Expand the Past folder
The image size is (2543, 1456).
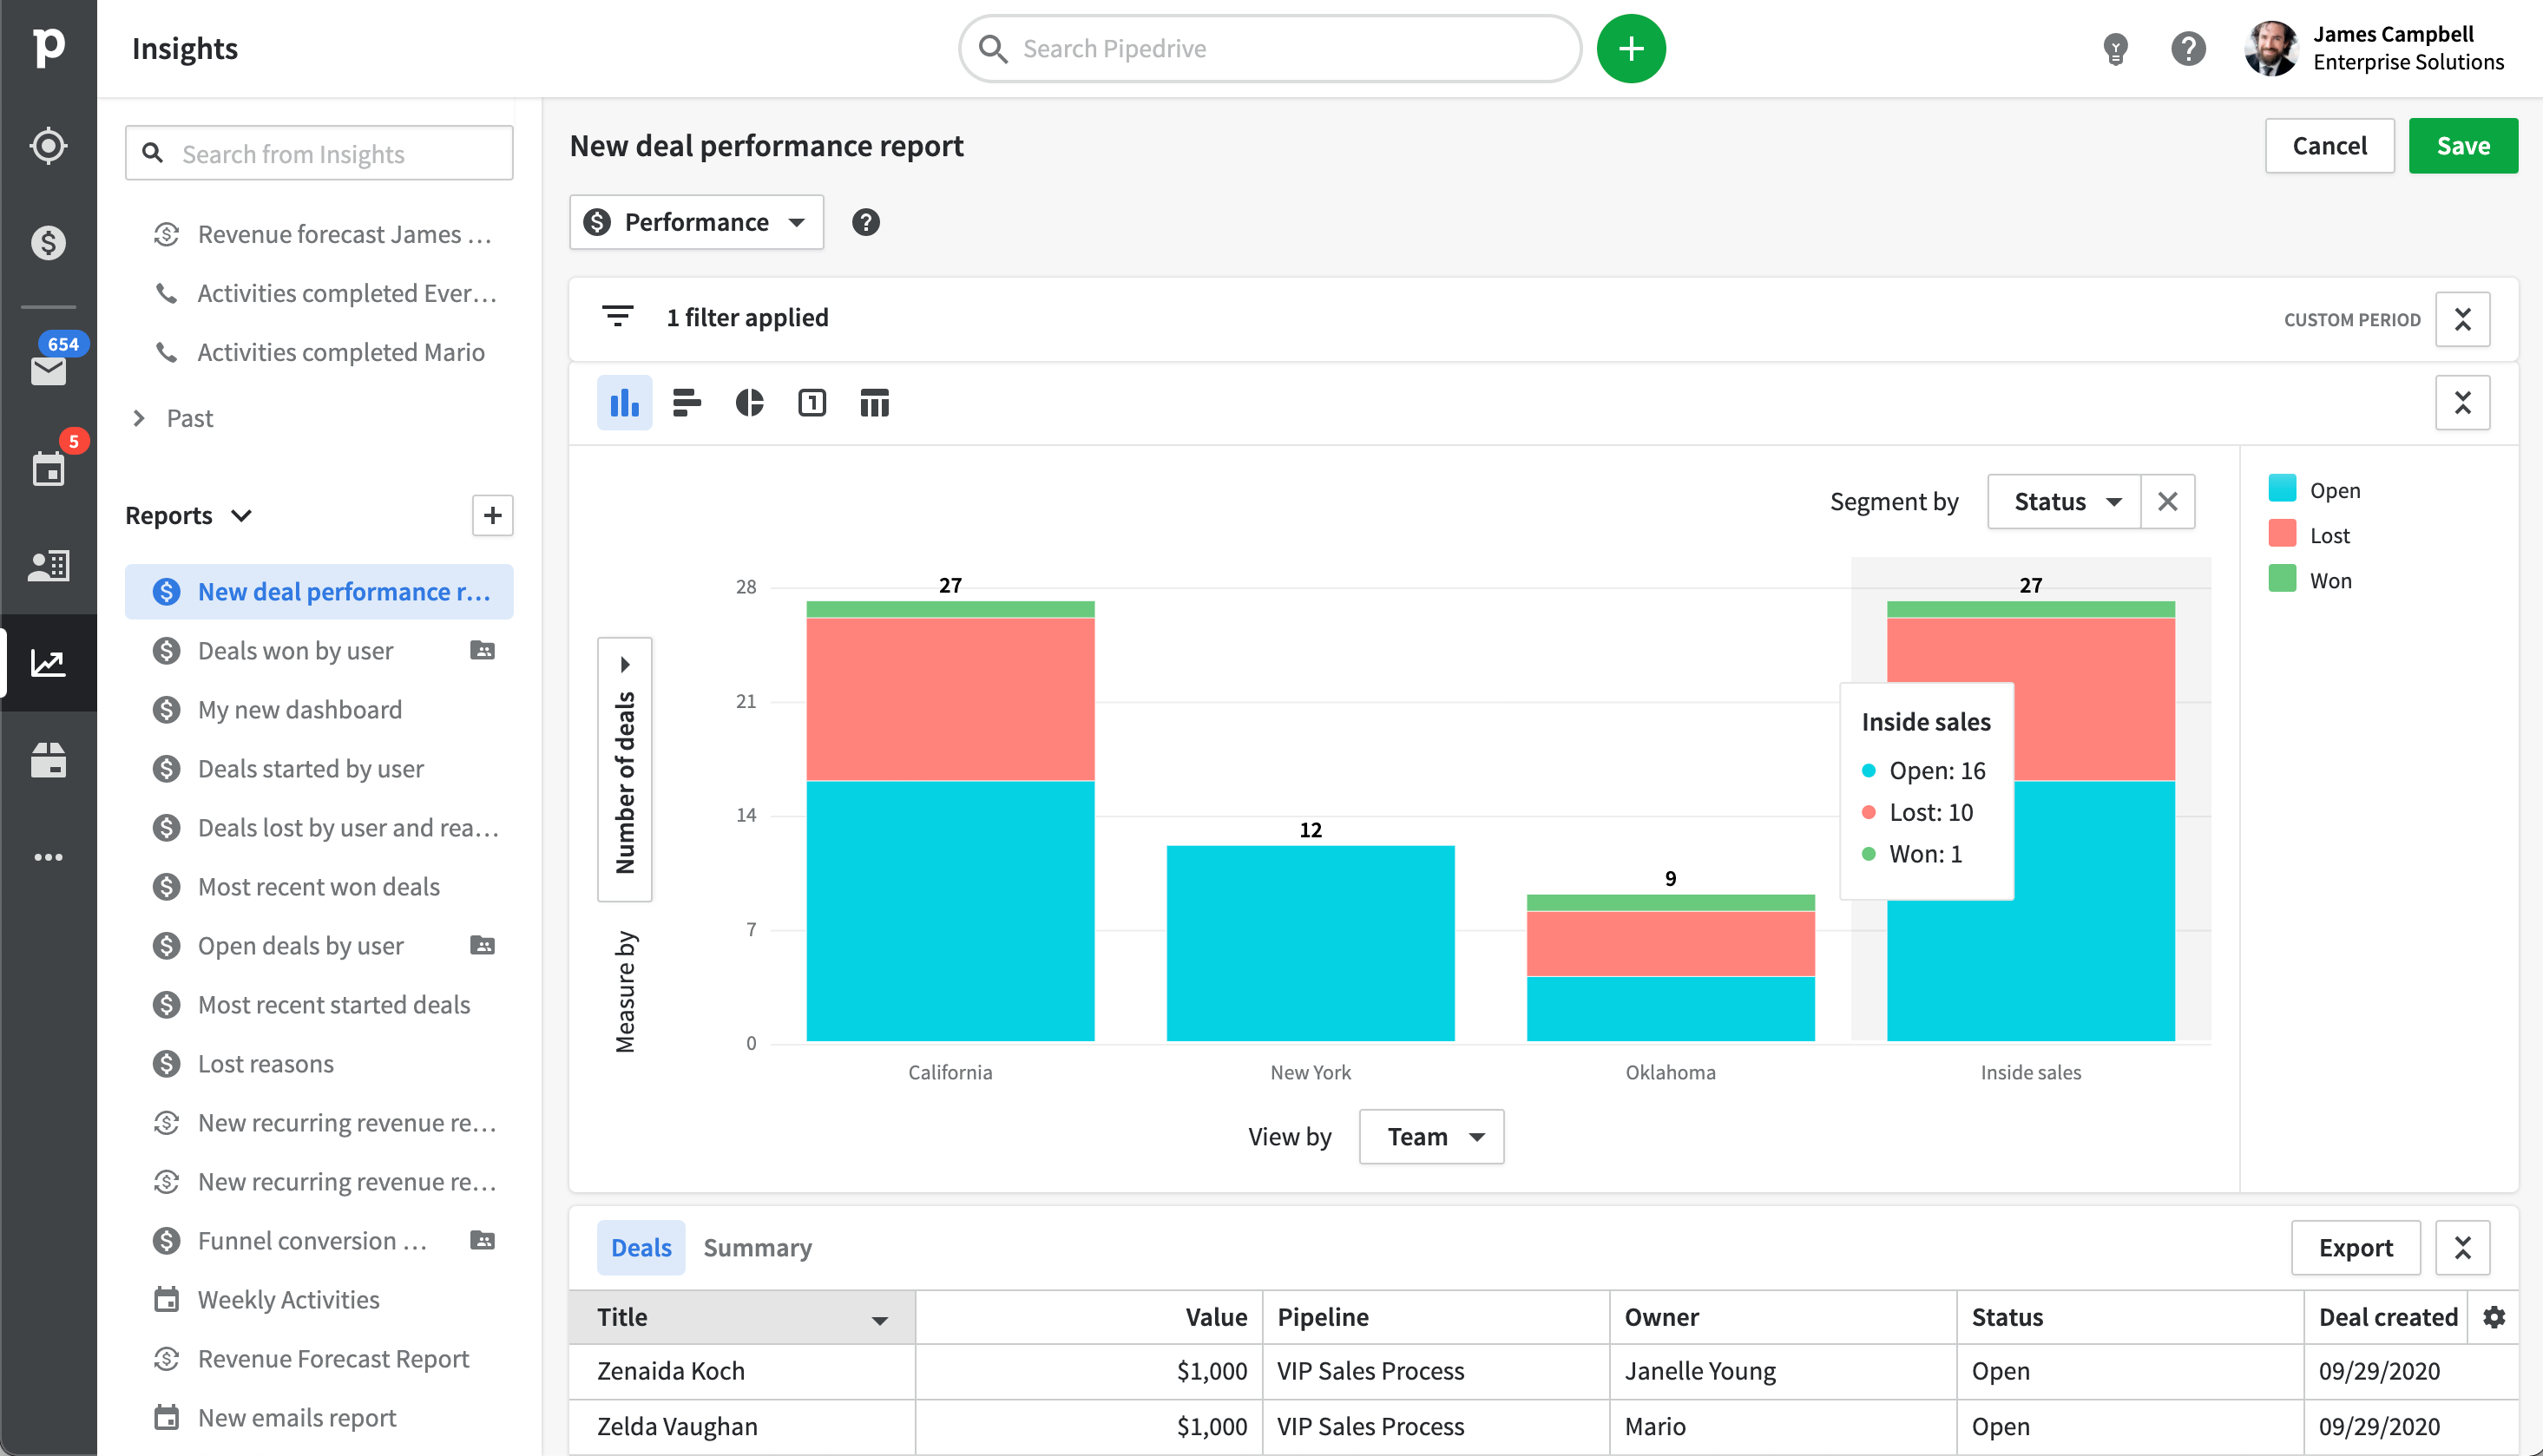click(x=140, y=418)
